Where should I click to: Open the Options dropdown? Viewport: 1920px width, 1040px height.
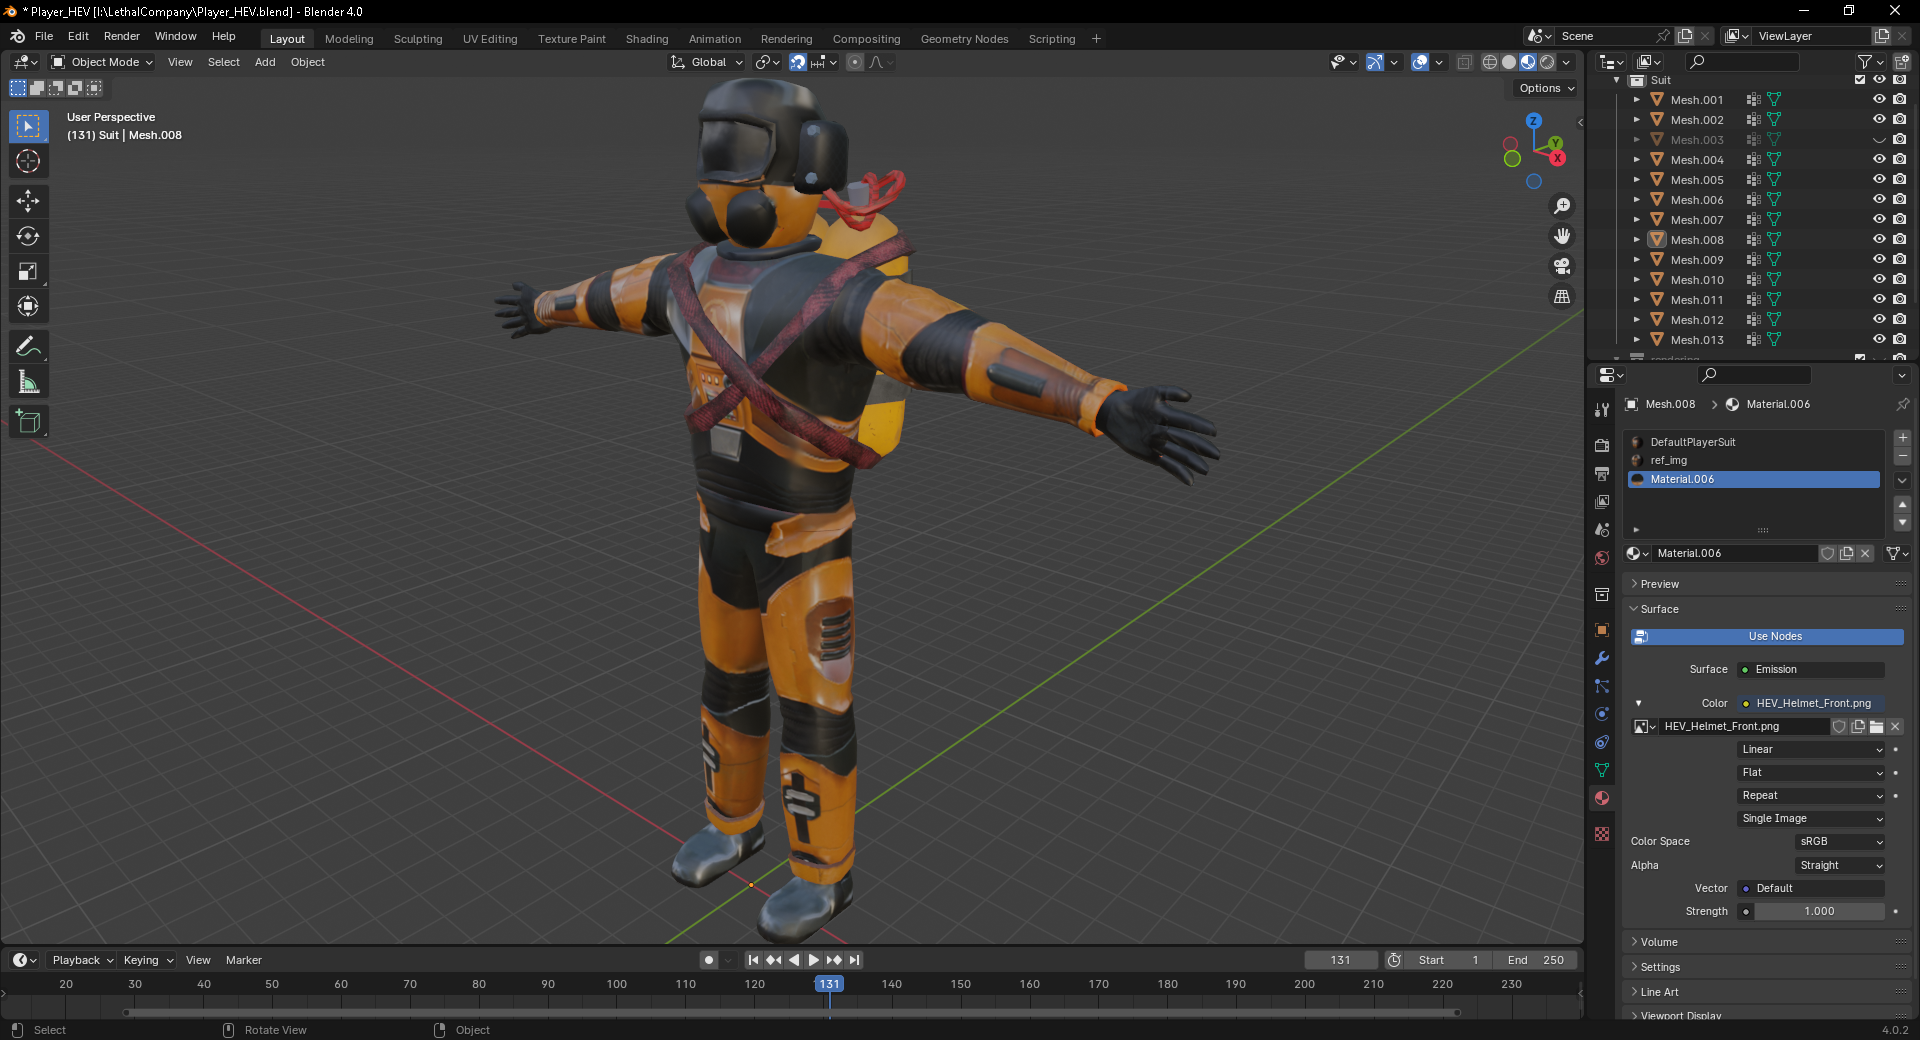(x=1545, y=88)
